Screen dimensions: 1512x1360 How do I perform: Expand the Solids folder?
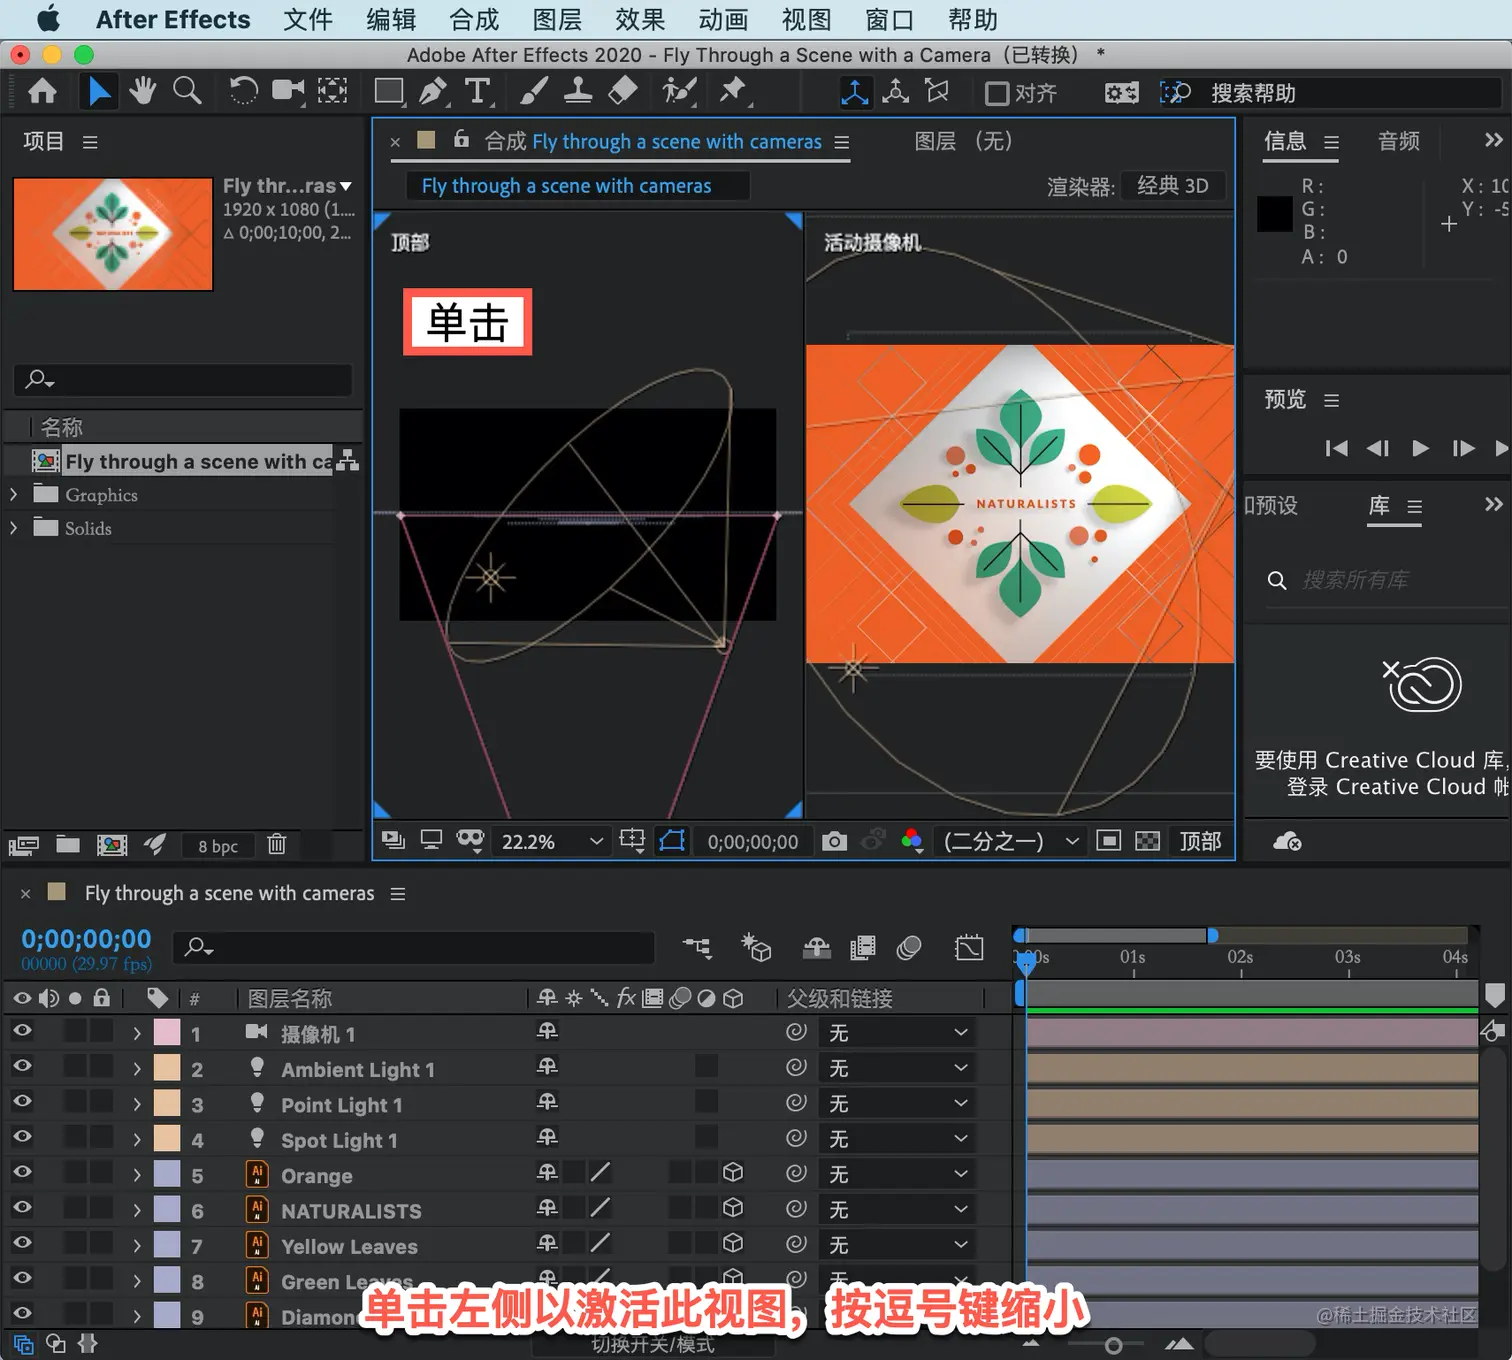tap(14, 528)
